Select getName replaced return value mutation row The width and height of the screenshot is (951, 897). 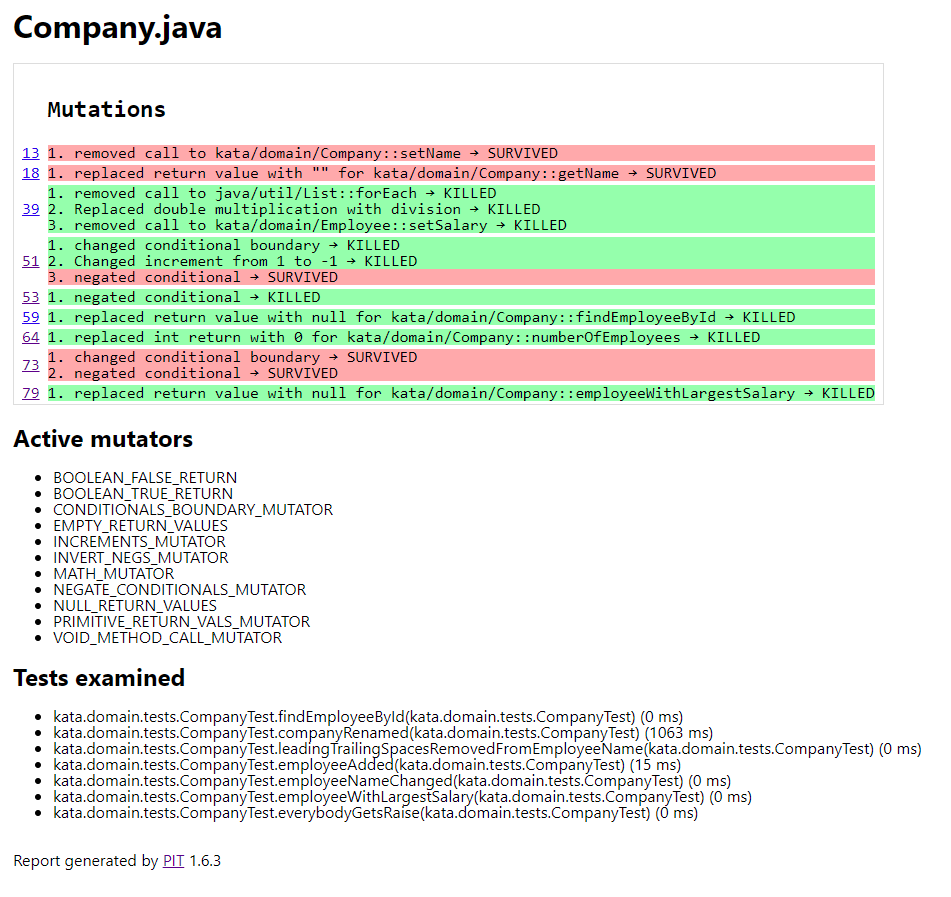(x=461, y=173)
